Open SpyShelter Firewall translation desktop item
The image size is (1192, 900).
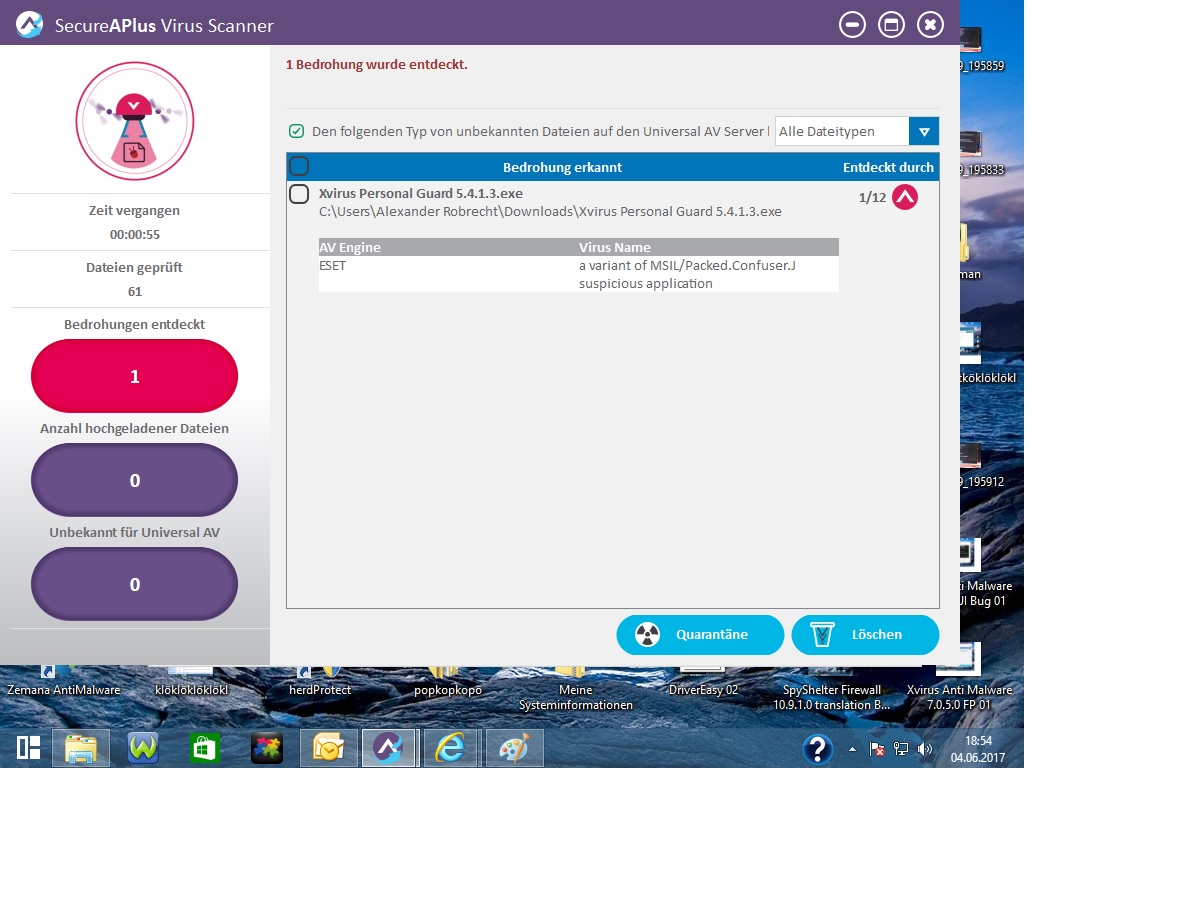(831, 689)
